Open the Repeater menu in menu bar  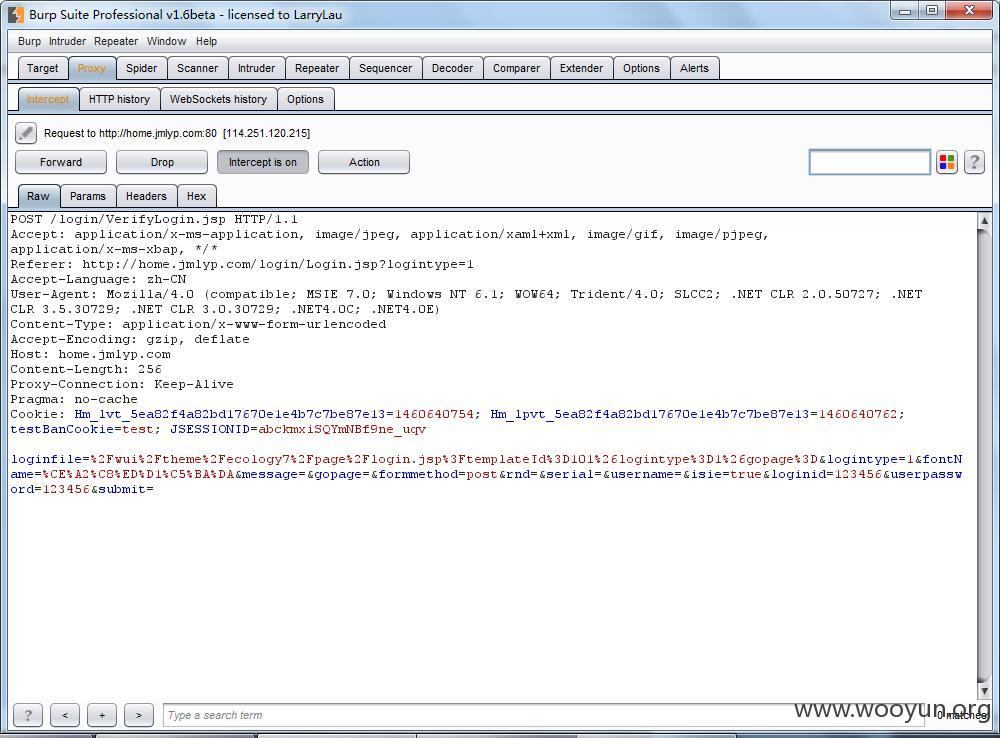tap(116, 41)
